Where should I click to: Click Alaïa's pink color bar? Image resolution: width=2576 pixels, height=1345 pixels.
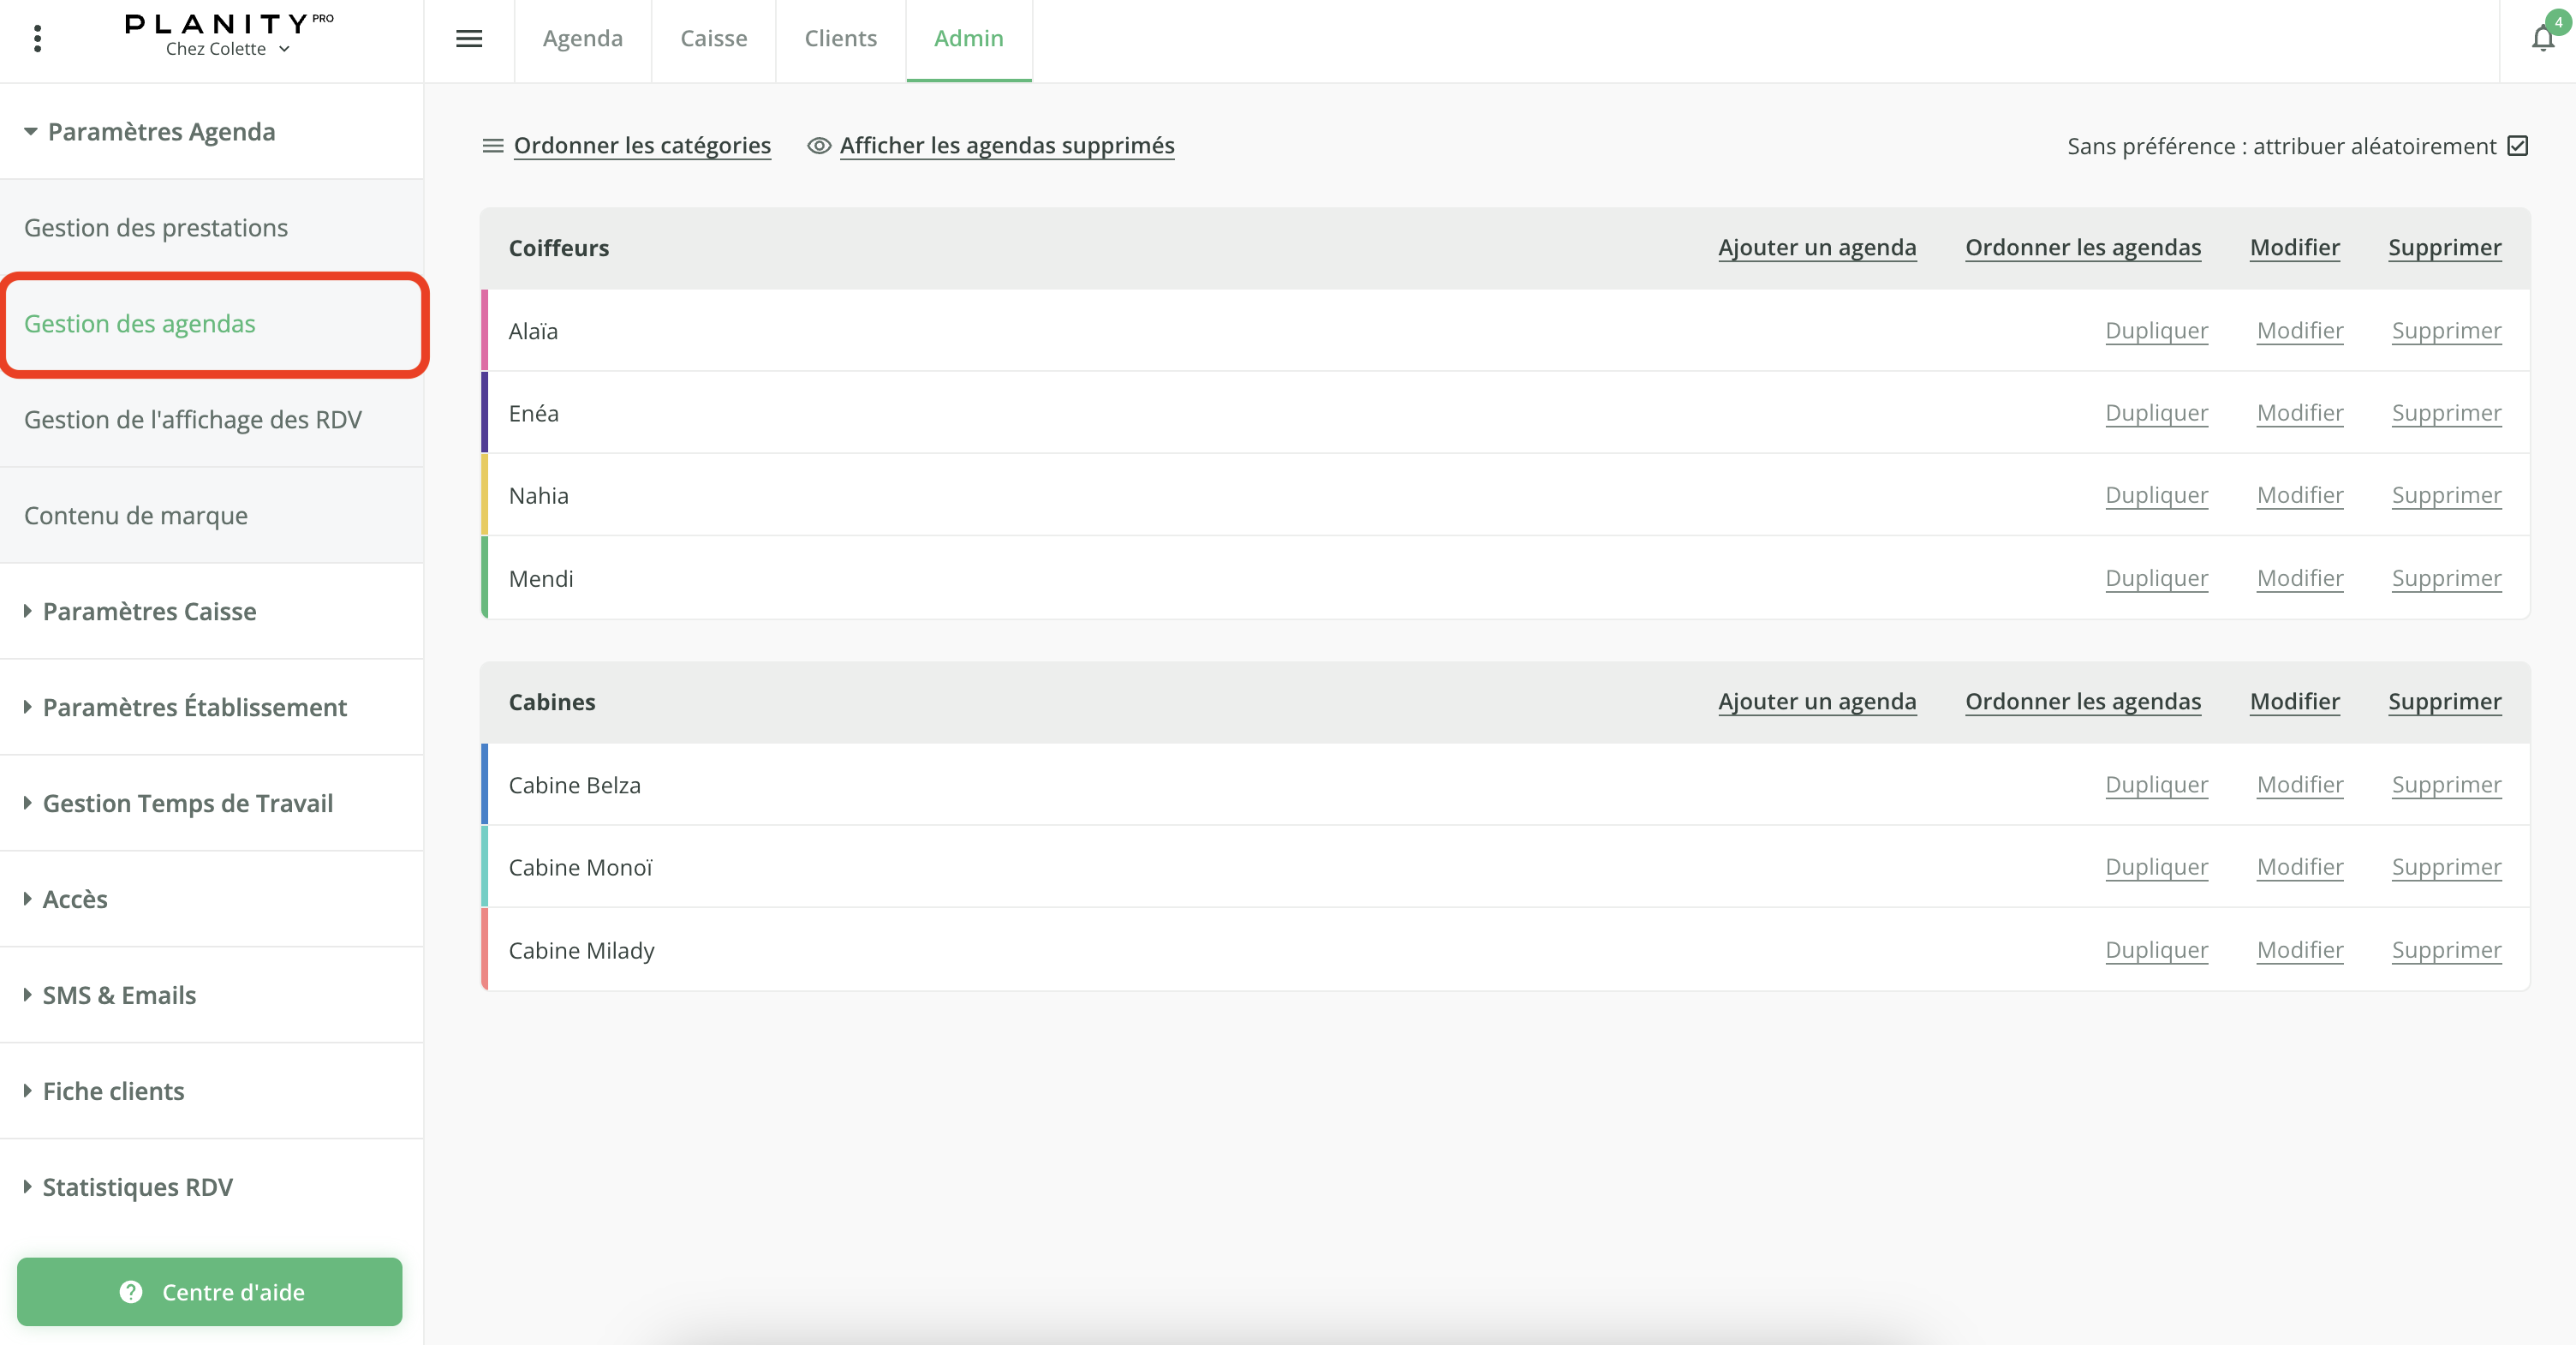click(x=485, y=331)
